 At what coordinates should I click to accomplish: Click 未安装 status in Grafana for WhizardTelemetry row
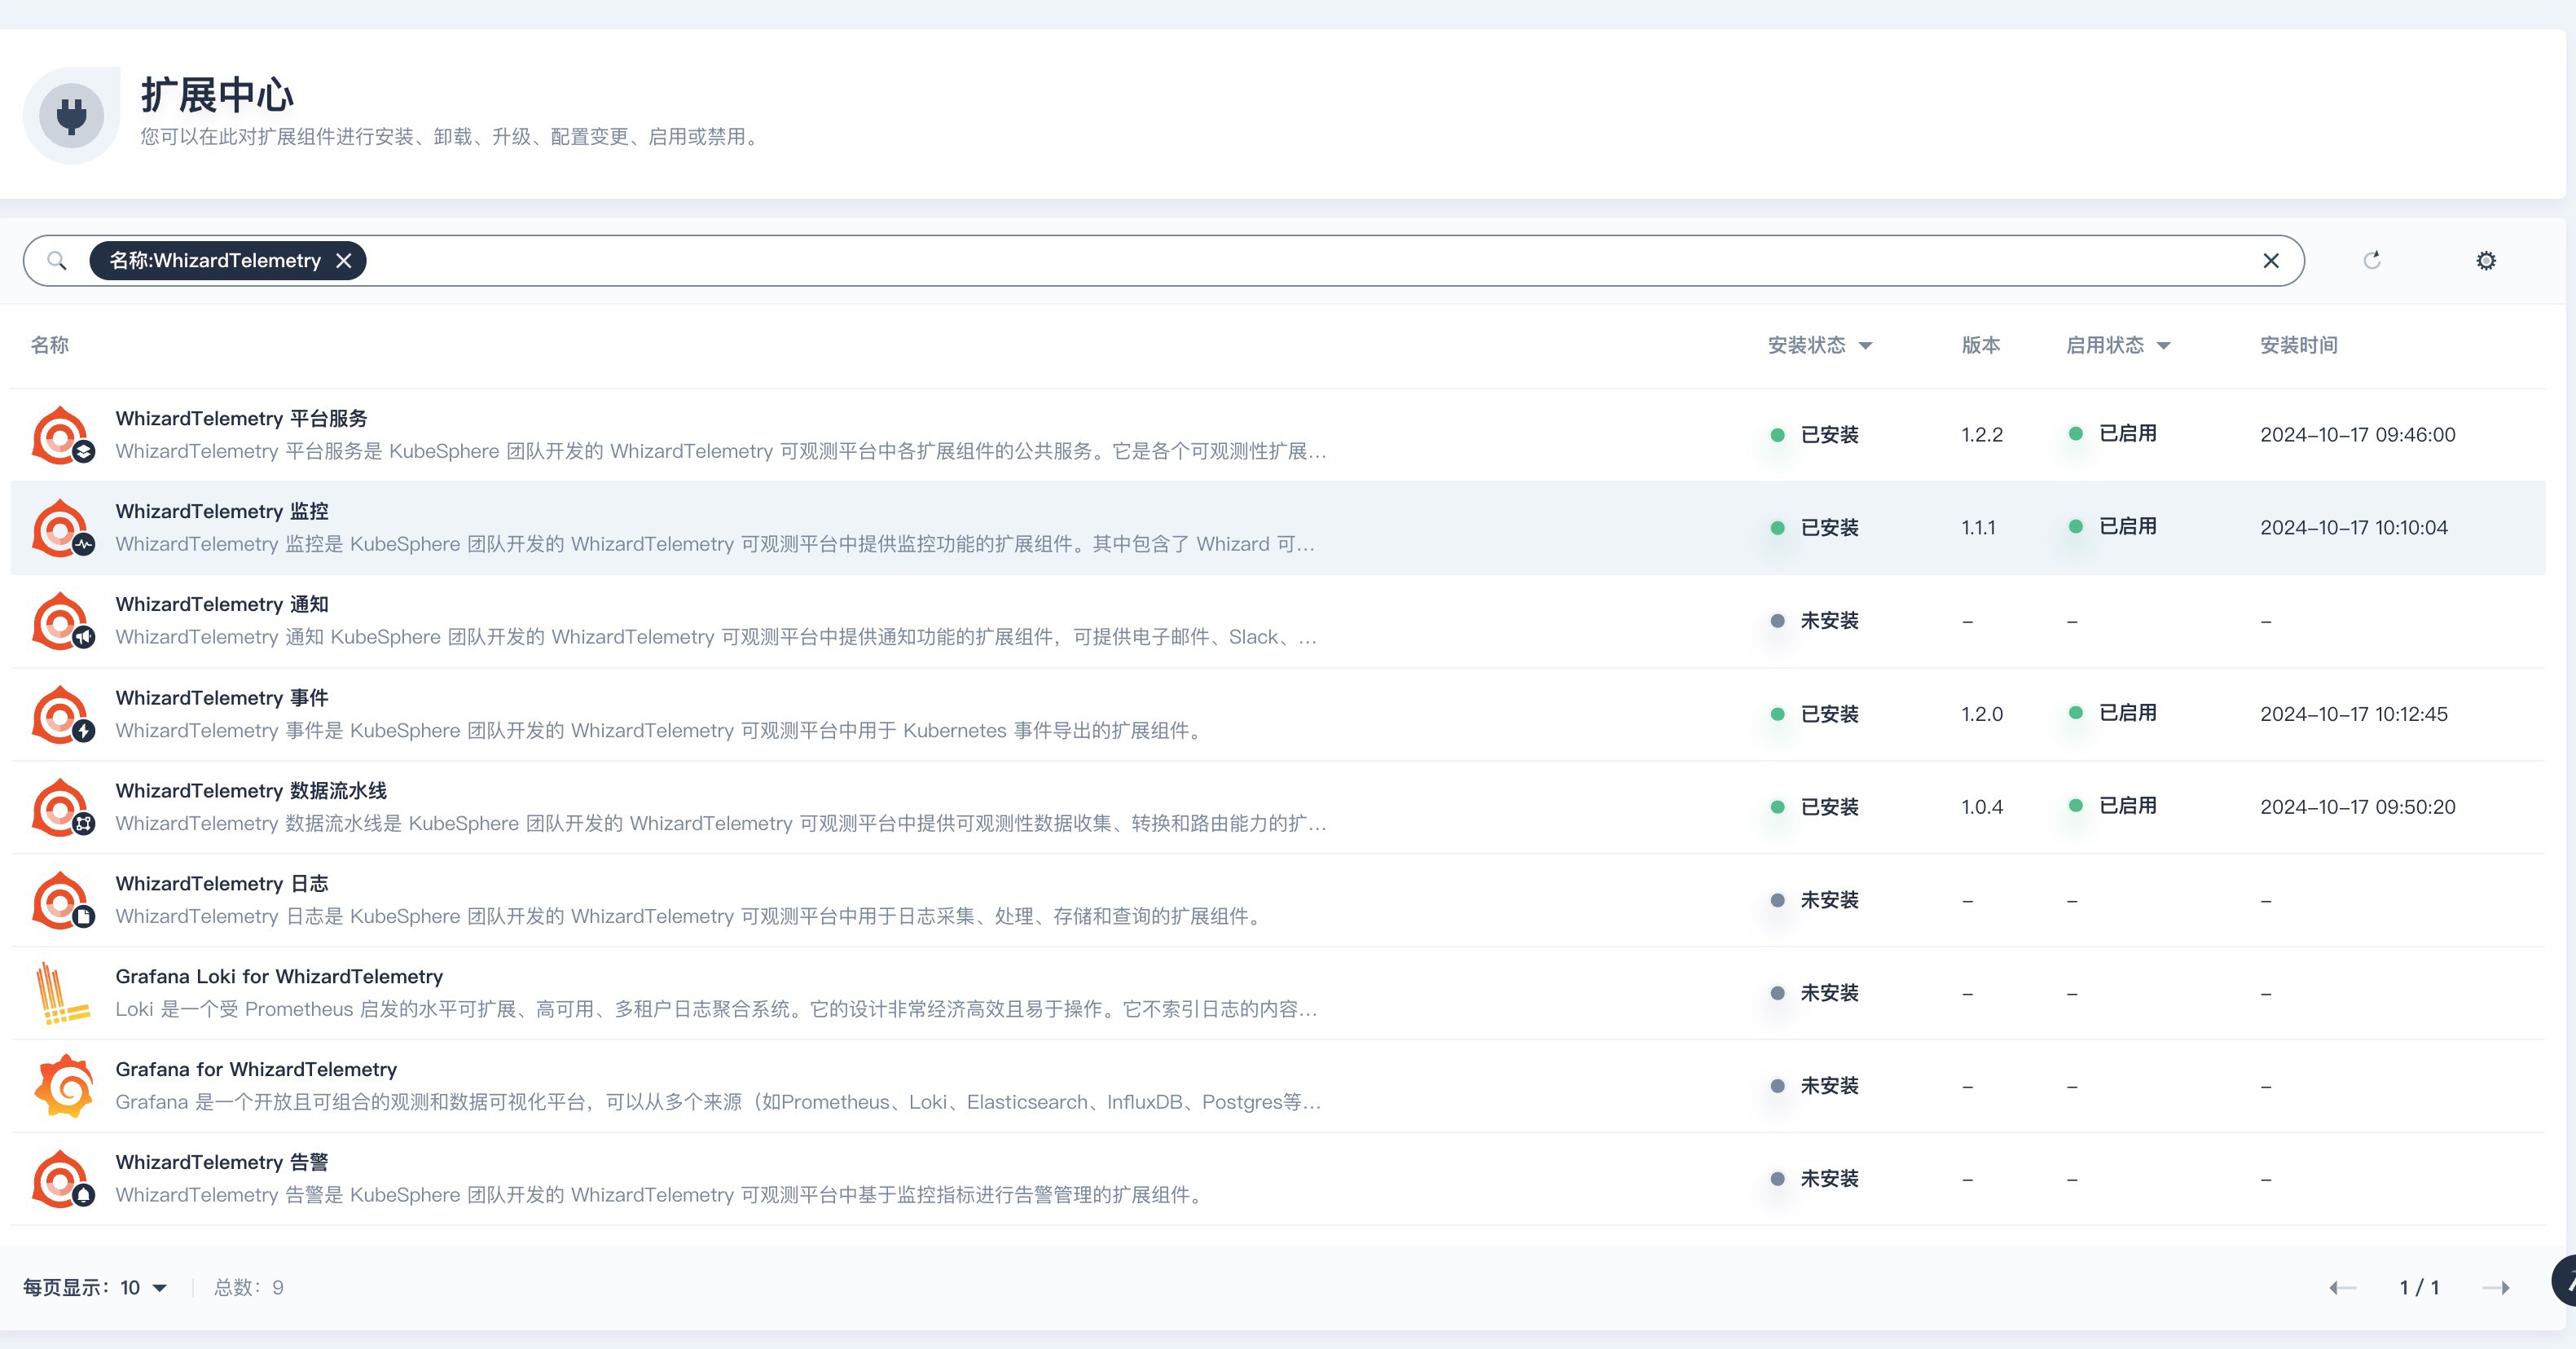[1814, 1086]
